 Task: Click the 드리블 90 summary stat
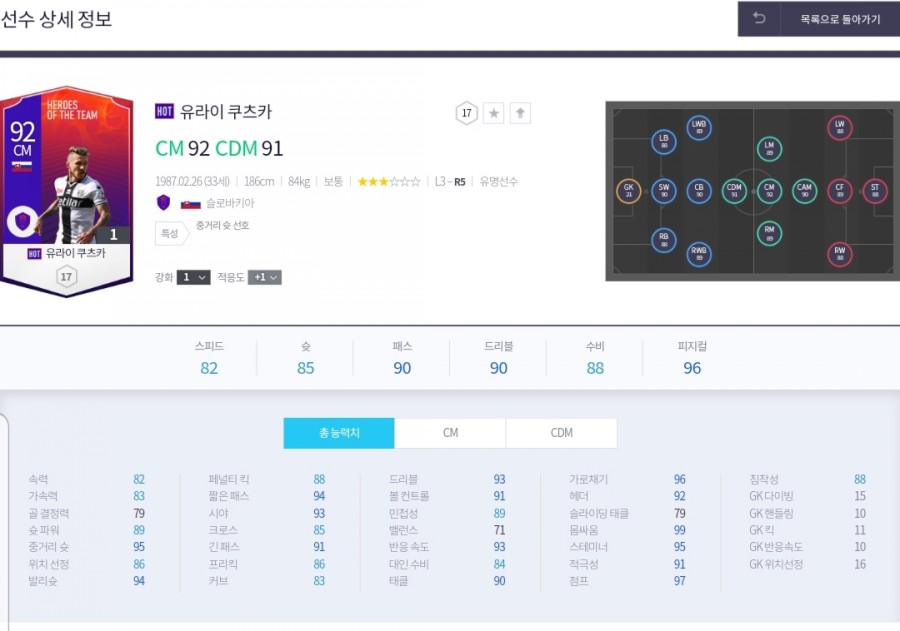(x=498, y=358)
